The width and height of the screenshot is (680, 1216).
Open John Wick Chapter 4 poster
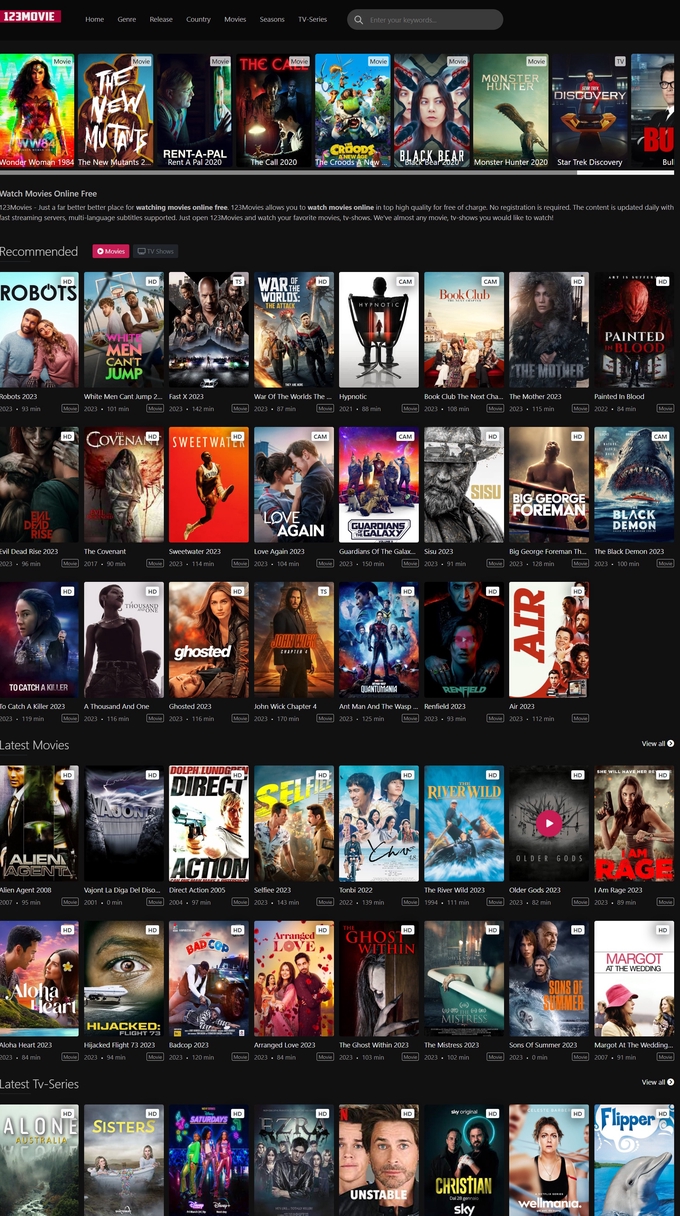(294, 640)
